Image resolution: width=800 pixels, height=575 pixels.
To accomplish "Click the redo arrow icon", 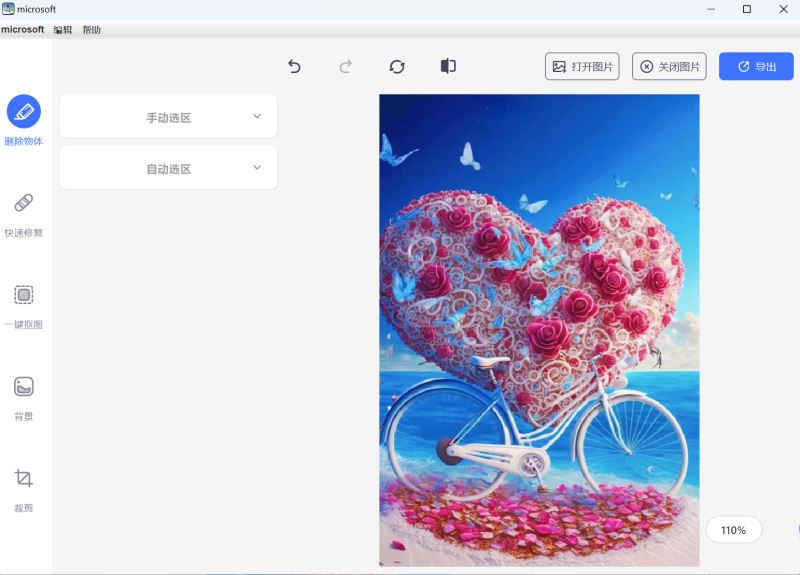I will click(x=345, y=66).
